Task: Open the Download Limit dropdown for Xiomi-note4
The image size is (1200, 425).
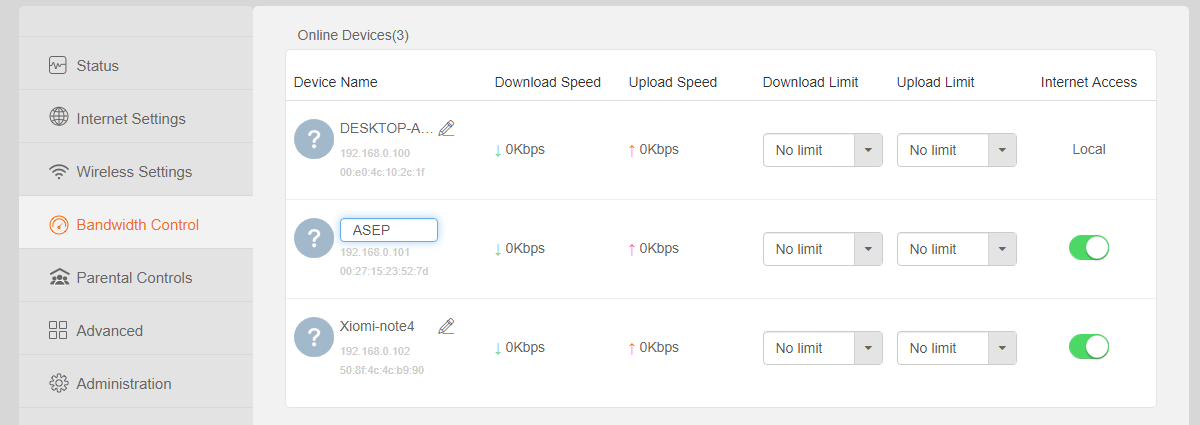Action: [x=823, y=348]
